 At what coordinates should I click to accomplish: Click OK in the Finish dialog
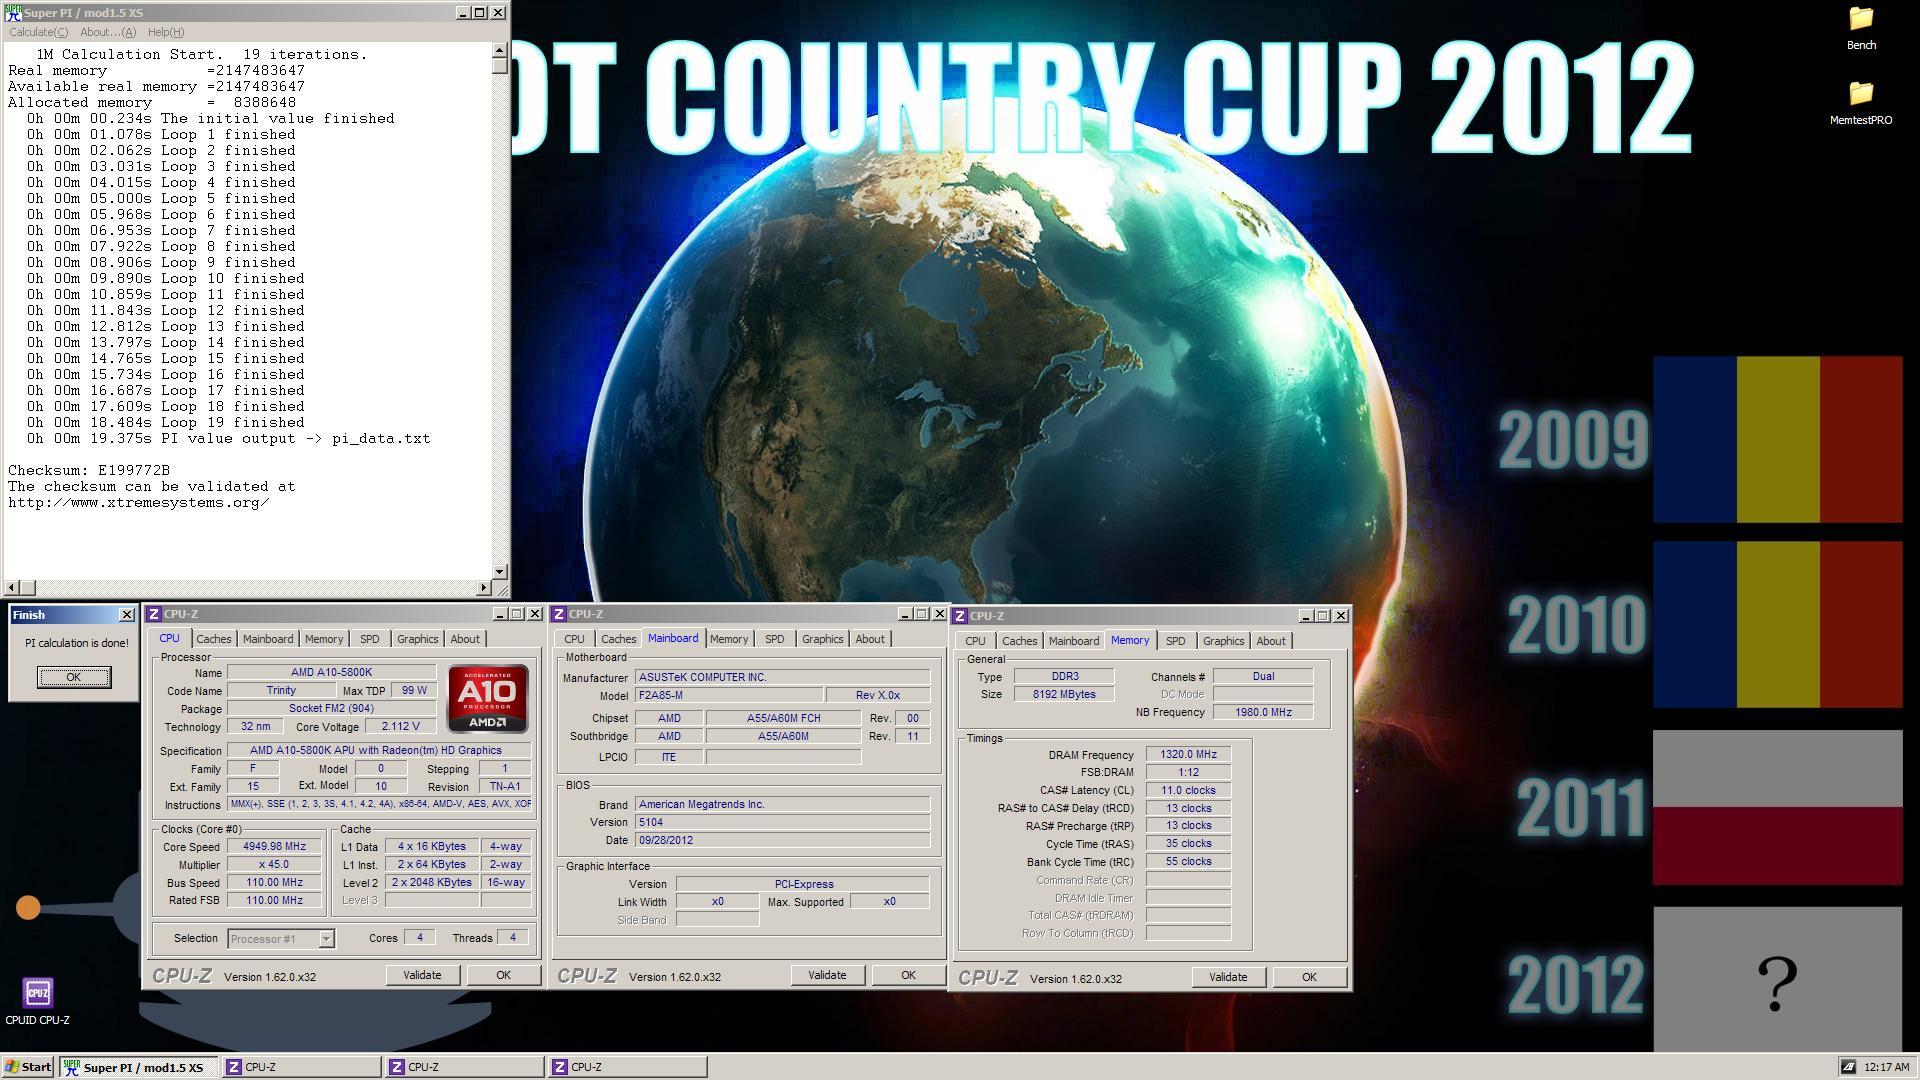pos(73,677)
